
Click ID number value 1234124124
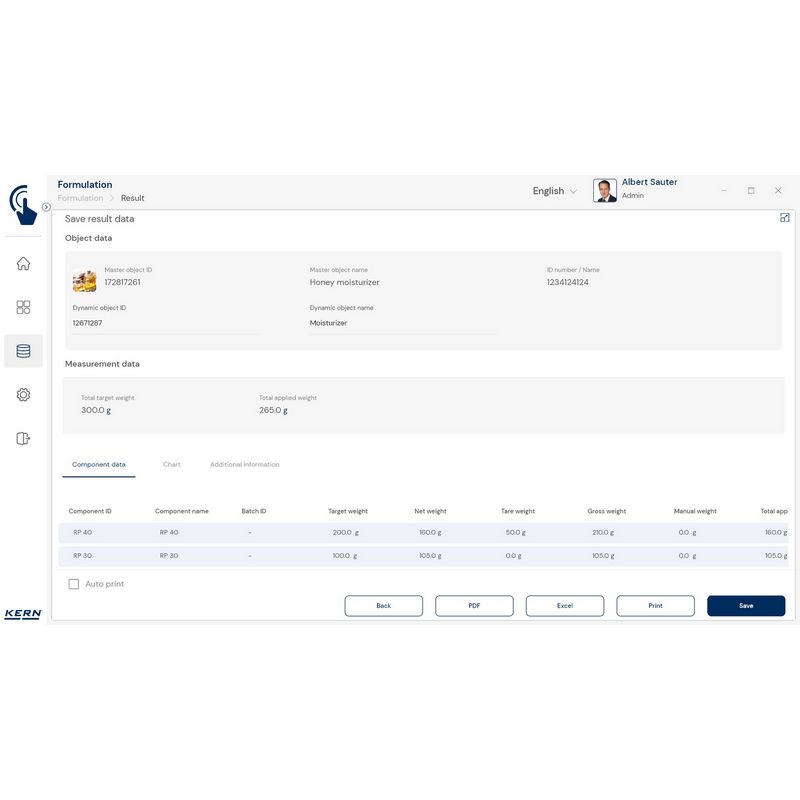(x=567, y=282)
